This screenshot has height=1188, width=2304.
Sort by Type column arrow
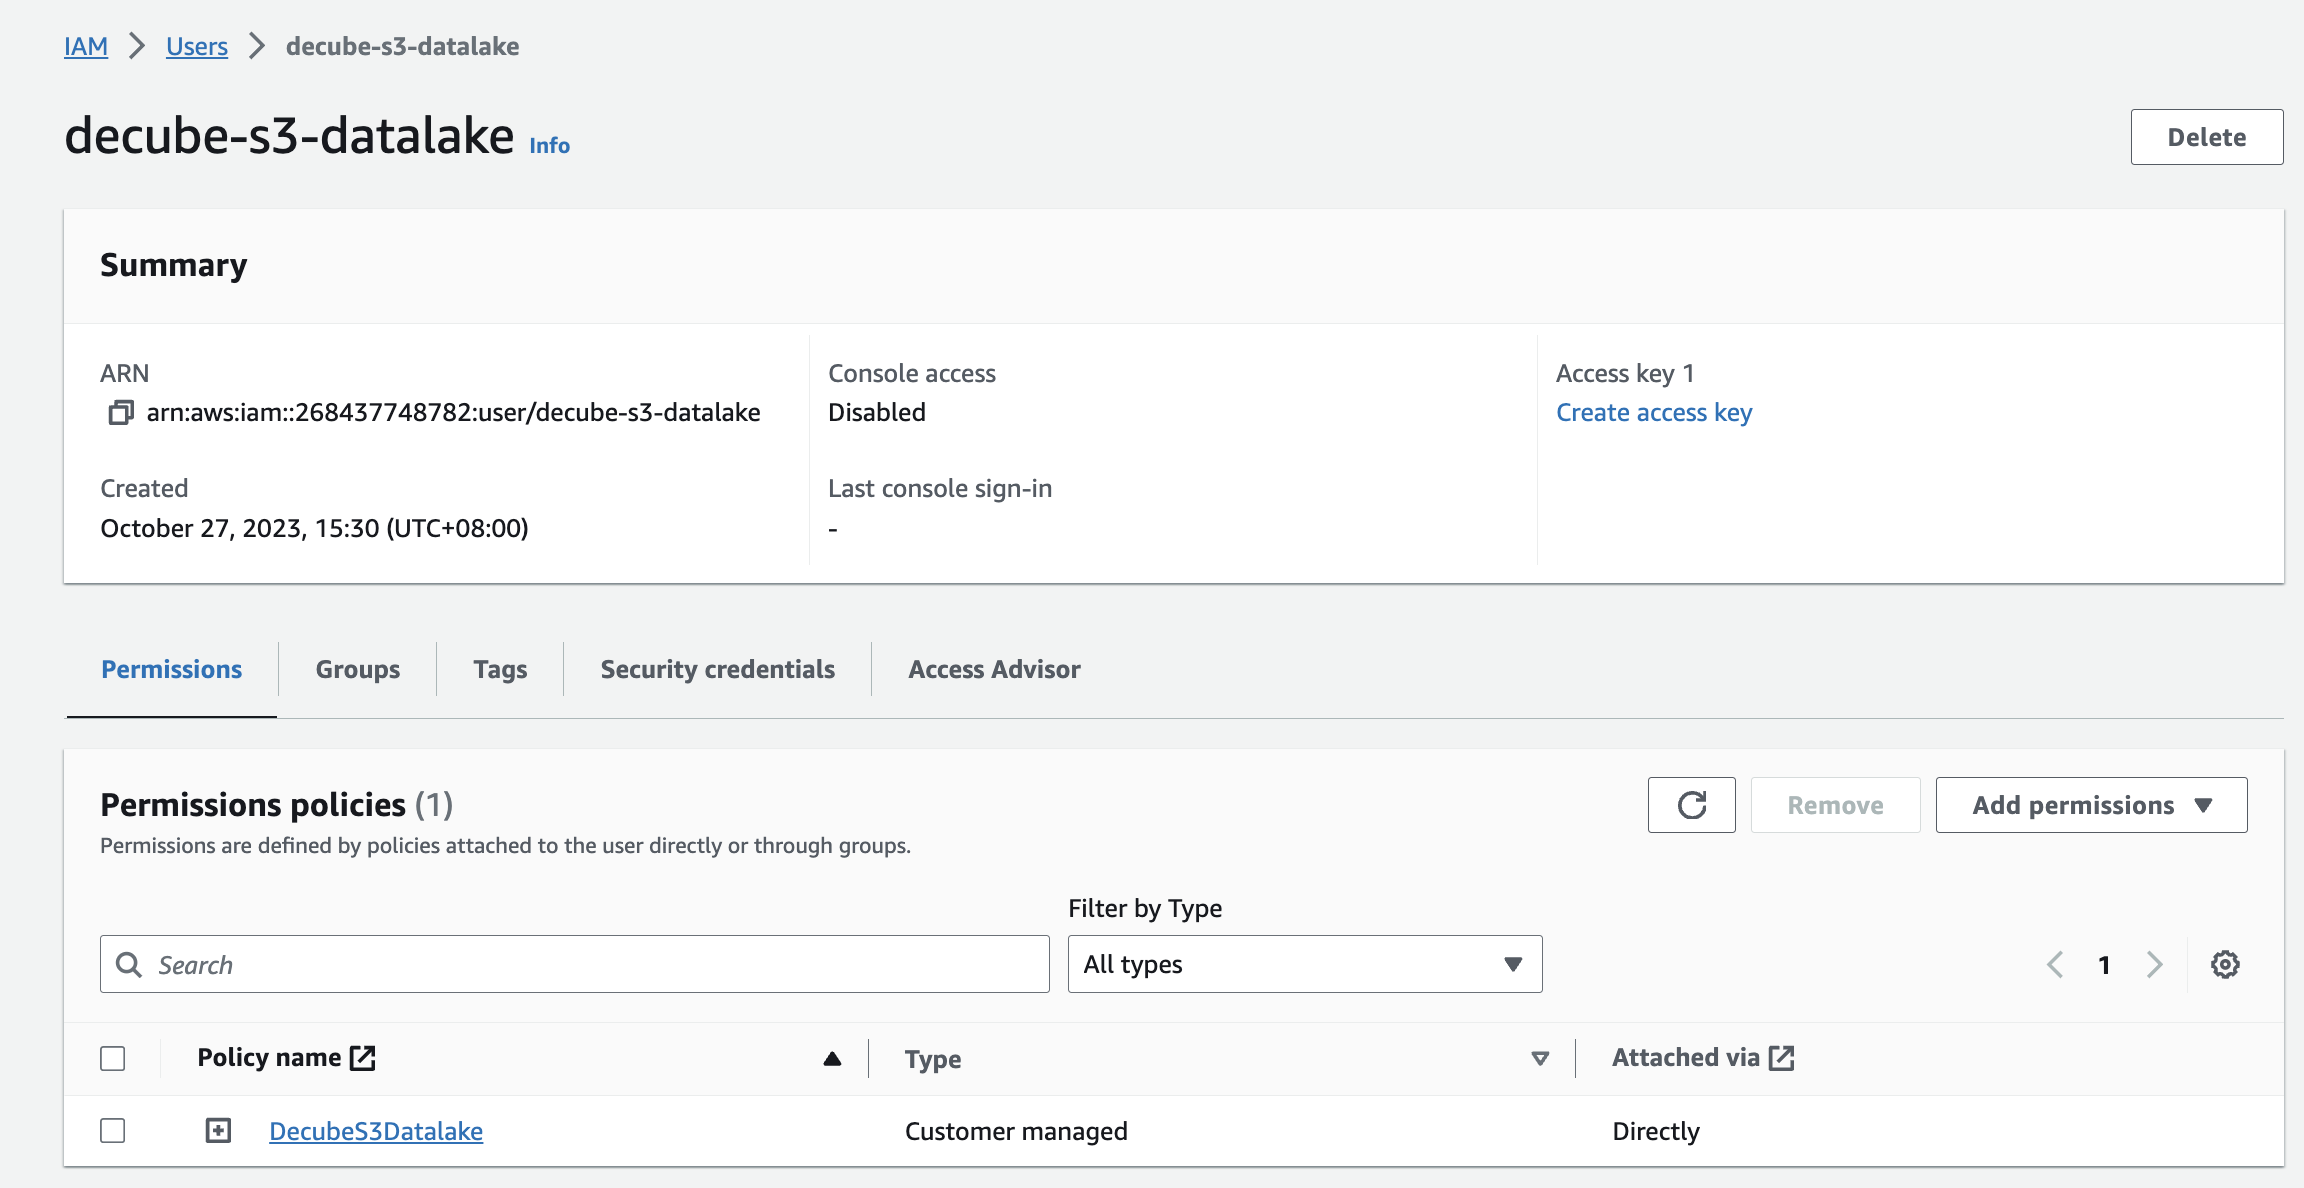1540,1059
